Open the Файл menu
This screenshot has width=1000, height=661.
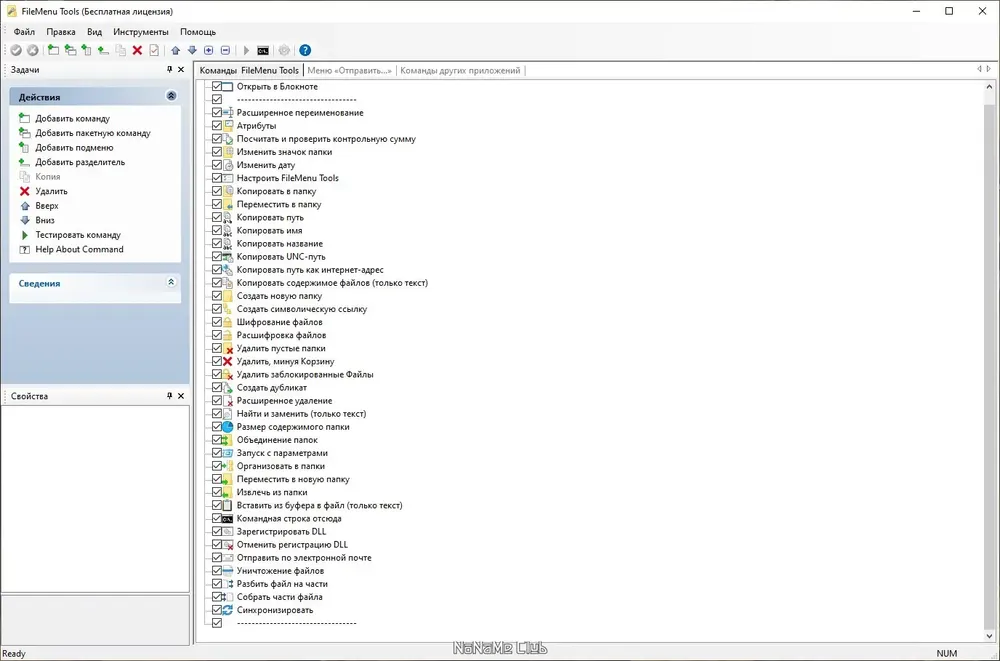click(24, 32)
